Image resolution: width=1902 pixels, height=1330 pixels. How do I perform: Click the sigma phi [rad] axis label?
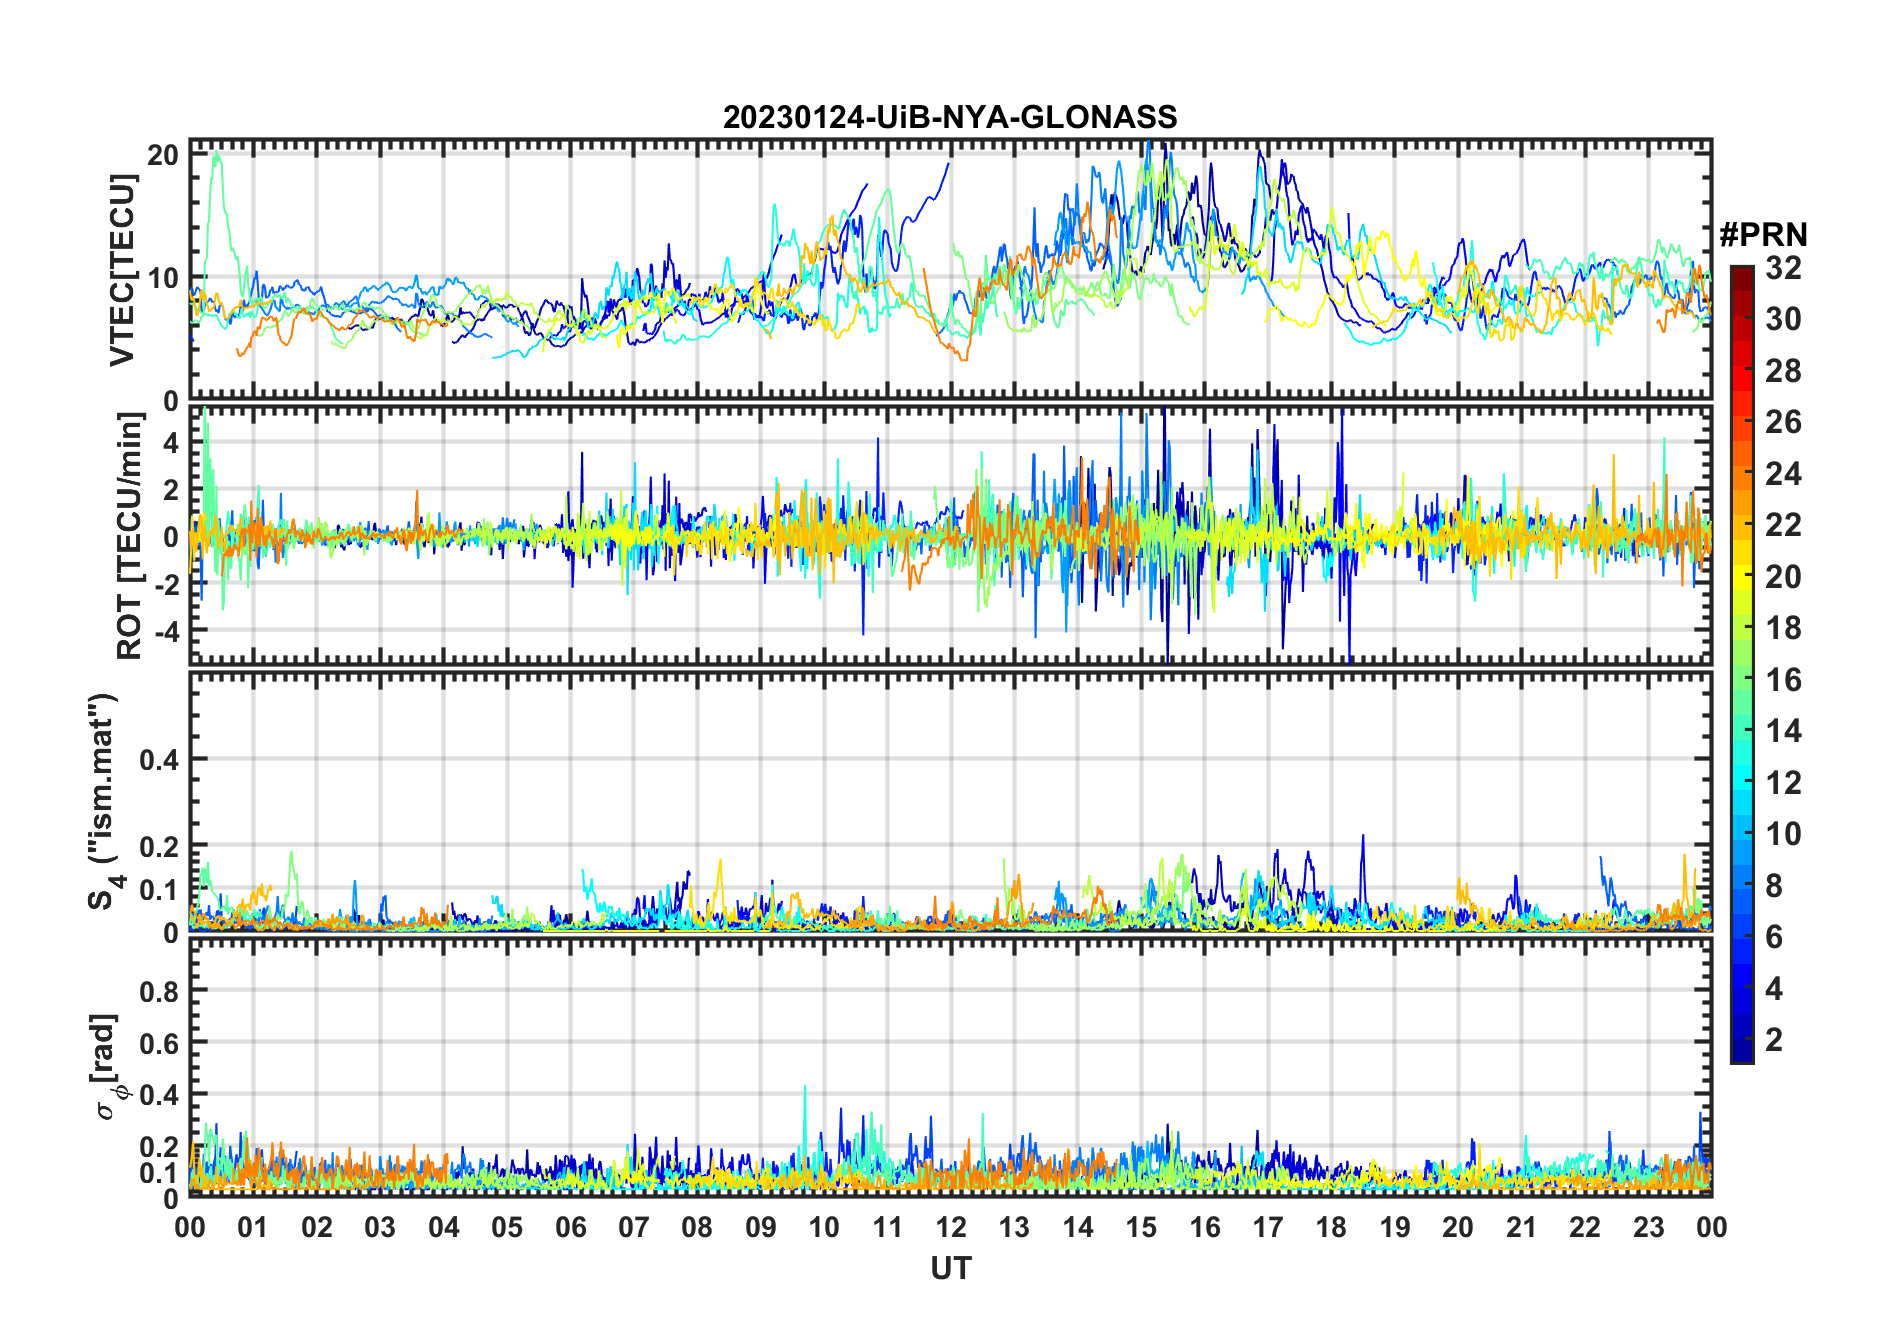pos(108,1067)
